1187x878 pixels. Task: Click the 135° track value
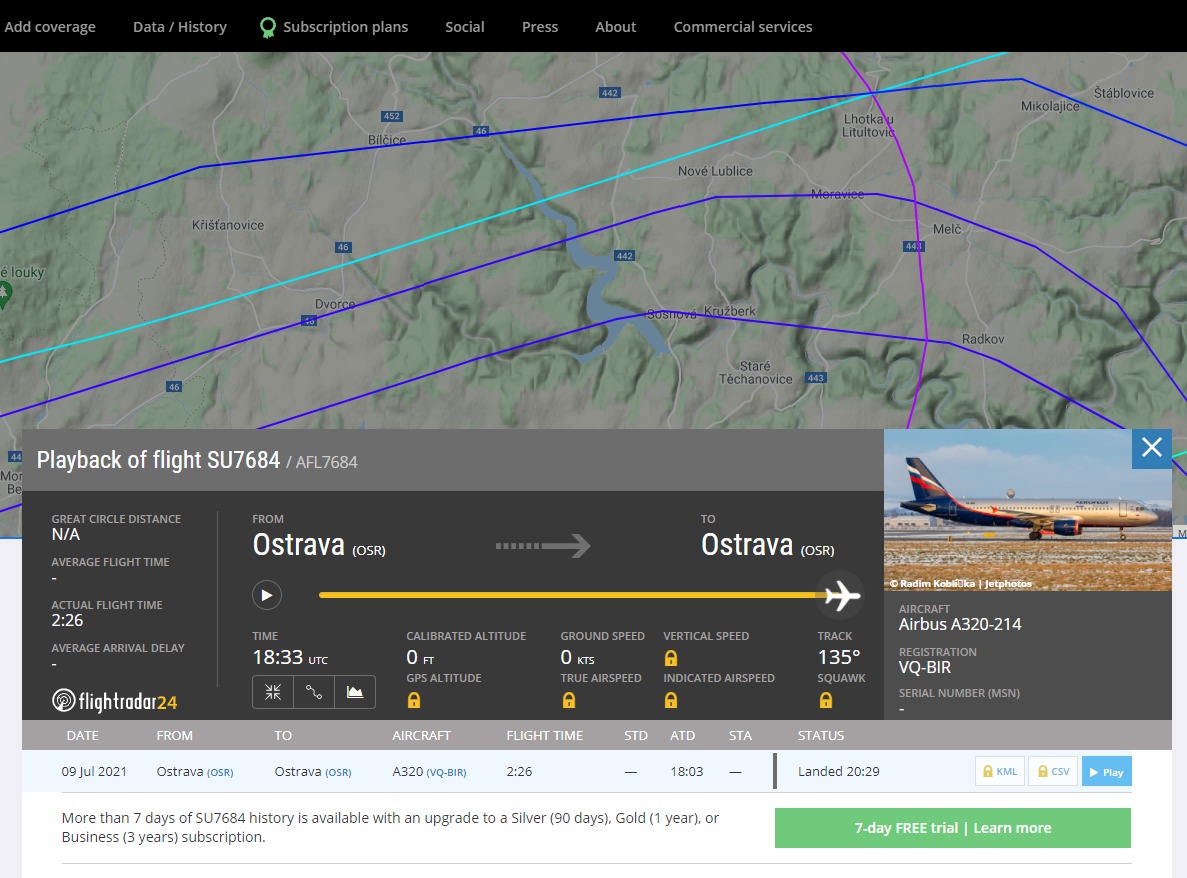click(839, 657)
